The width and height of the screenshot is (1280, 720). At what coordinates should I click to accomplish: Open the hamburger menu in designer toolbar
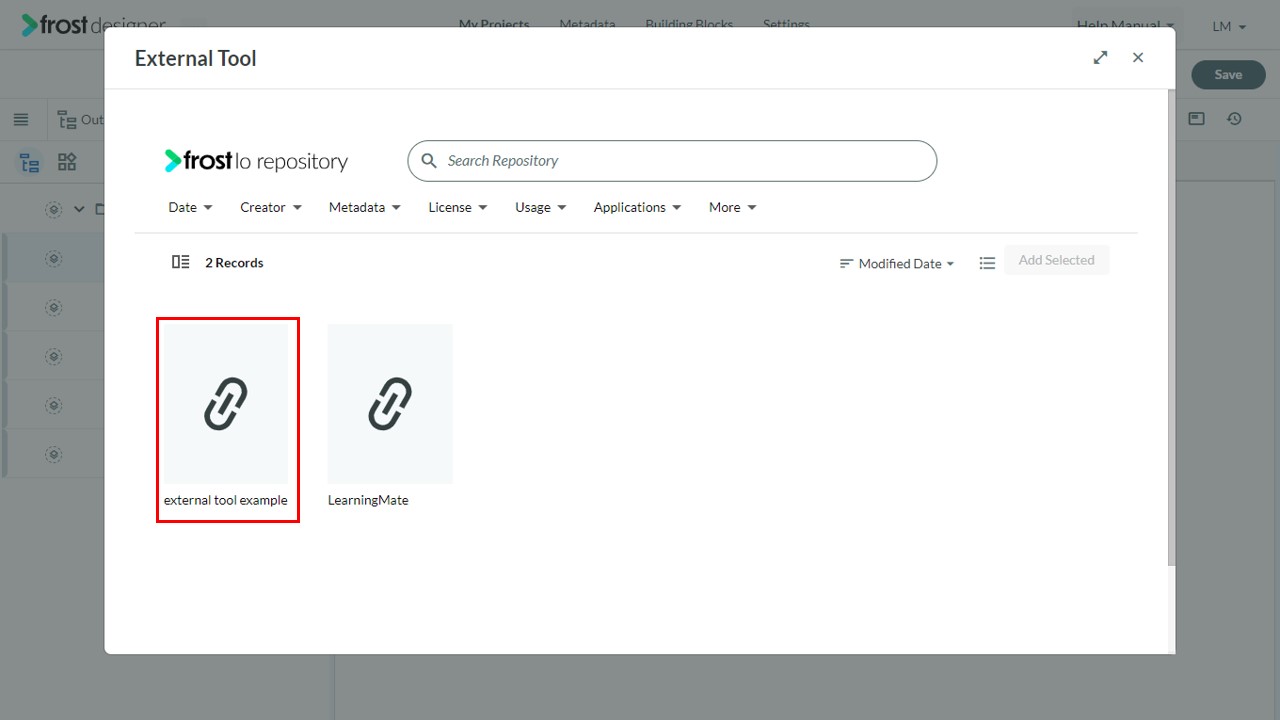point(21,120)
